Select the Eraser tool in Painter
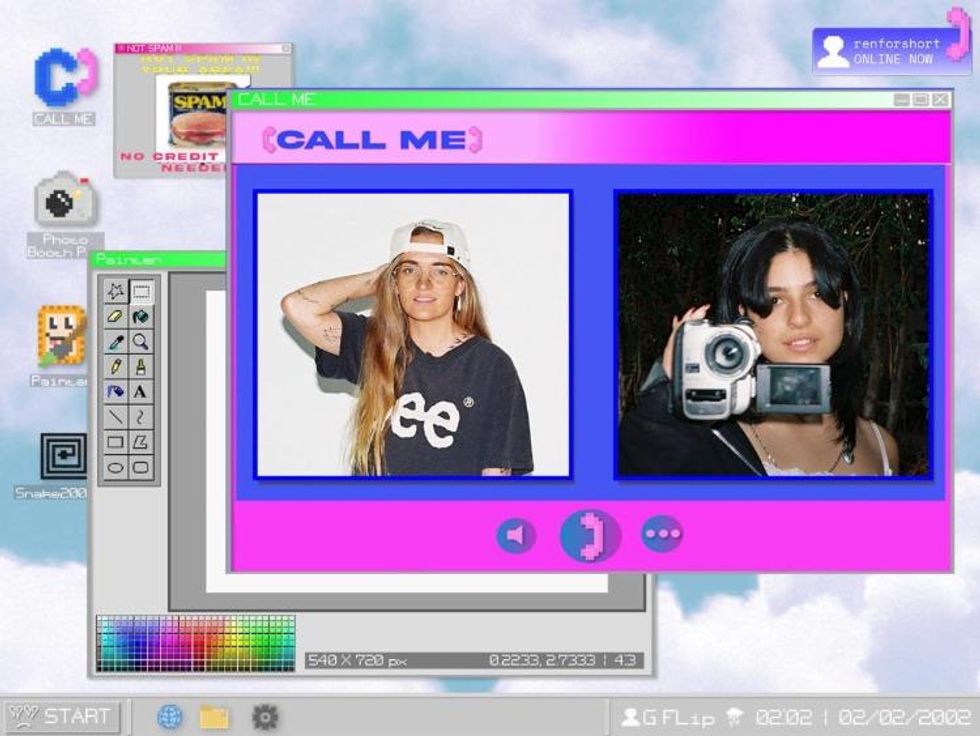Image resolution: width=980 pixels, height=736 pixels. tap(116, 316)
